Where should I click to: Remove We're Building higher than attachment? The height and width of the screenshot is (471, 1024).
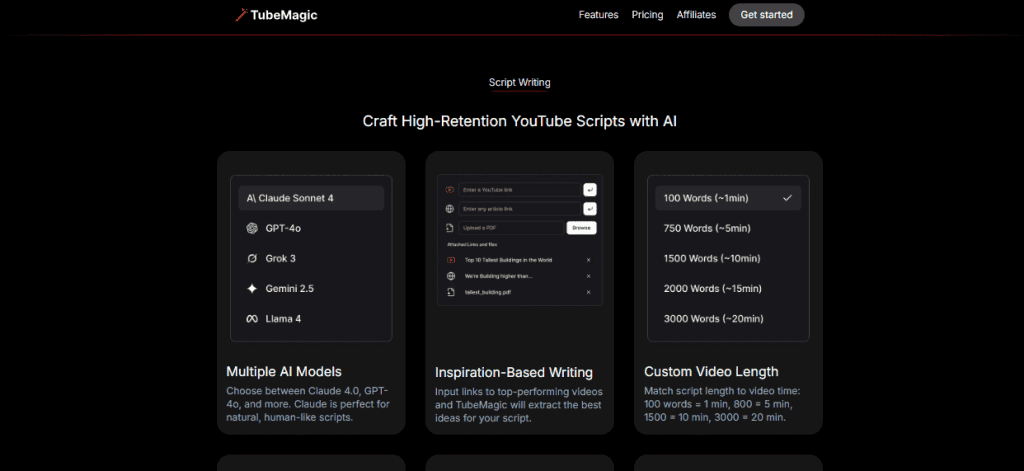(588, 276)
